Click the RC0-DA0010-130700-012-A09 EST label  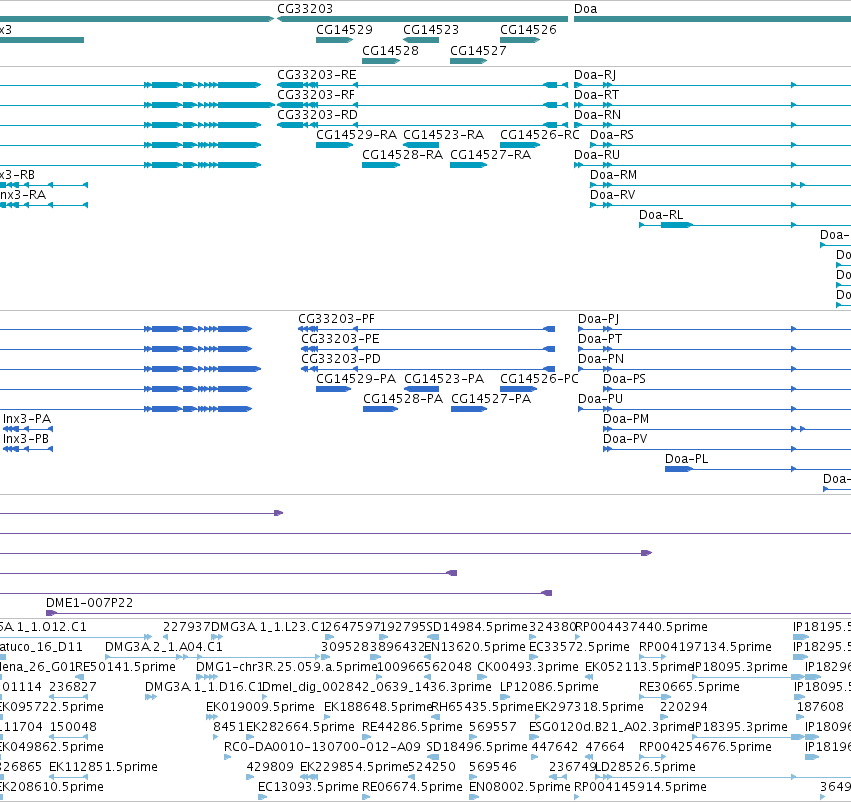(322, 747)
